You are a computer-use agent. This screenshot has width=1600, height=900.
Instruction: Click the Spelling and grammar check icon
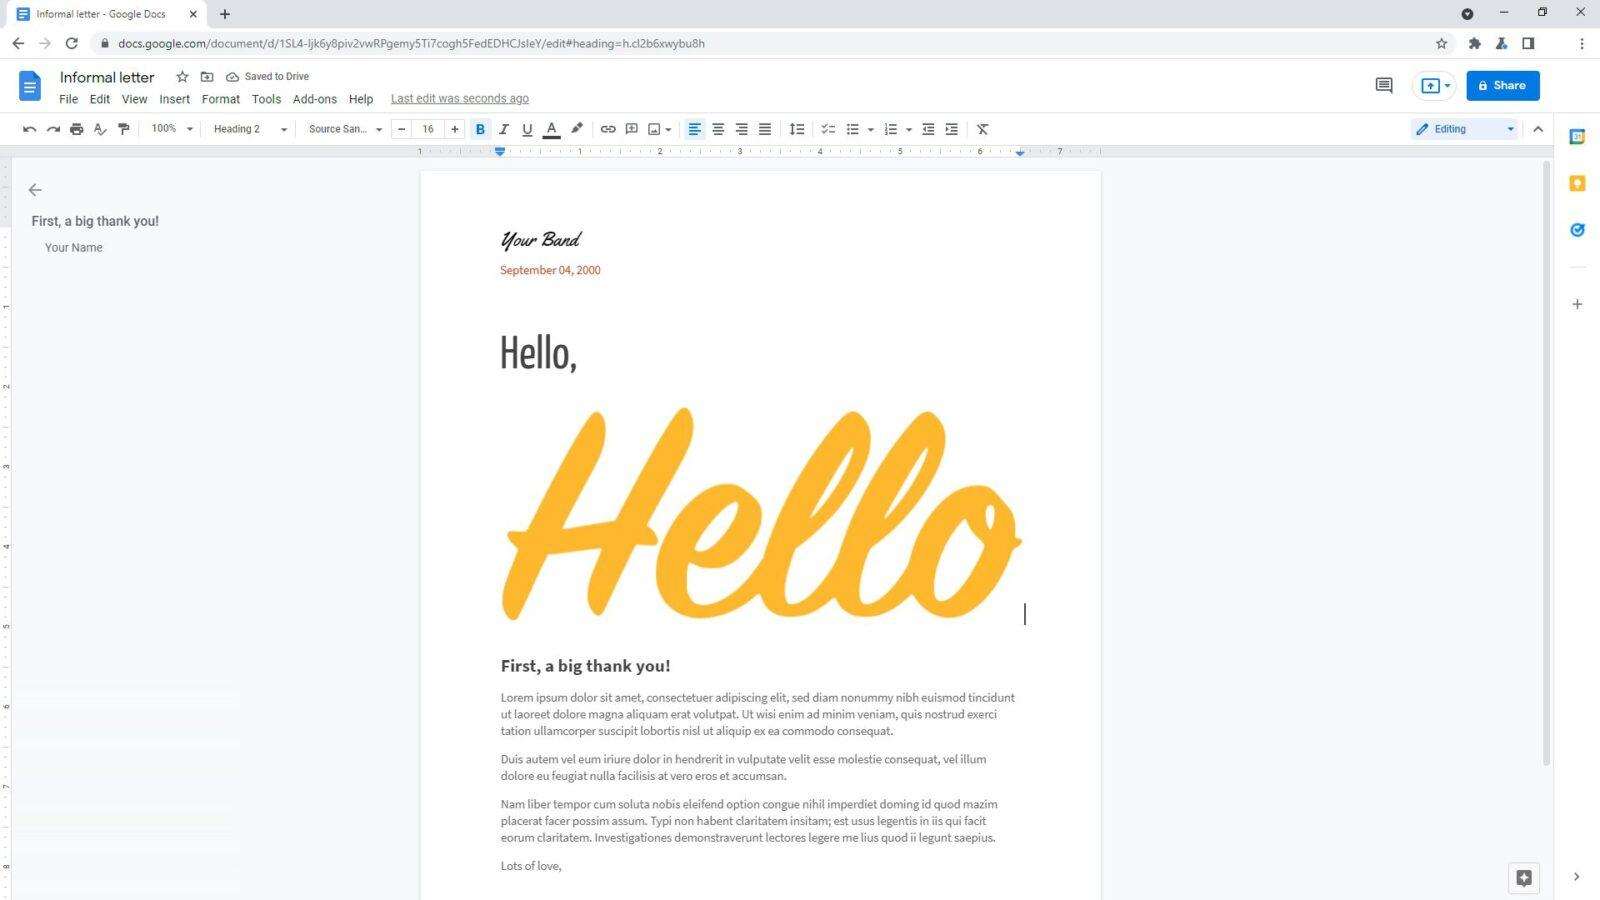pyautogui.click(x=100, y=128)
